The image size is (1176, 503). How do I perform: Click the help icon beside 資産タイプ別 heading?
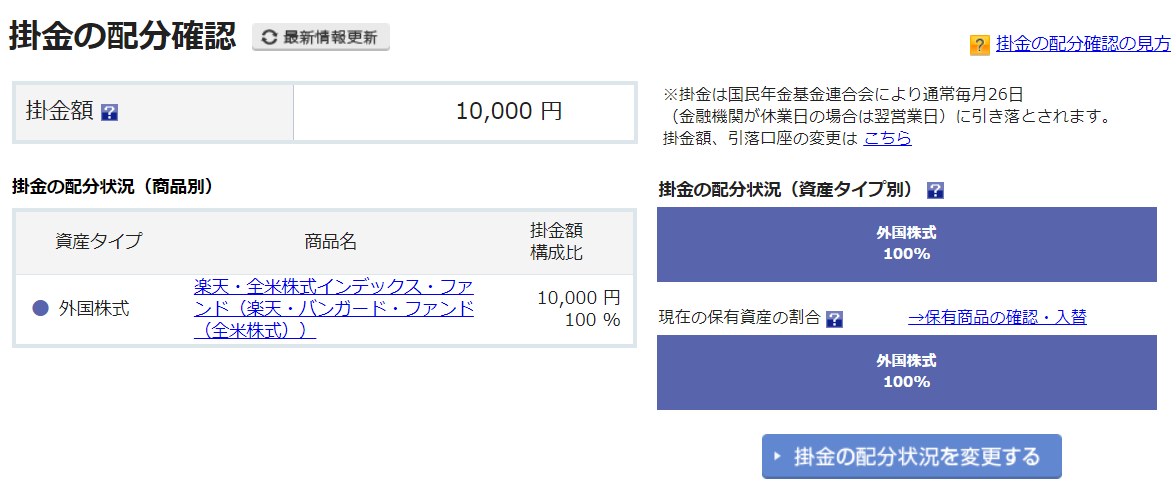coord(935,190)
